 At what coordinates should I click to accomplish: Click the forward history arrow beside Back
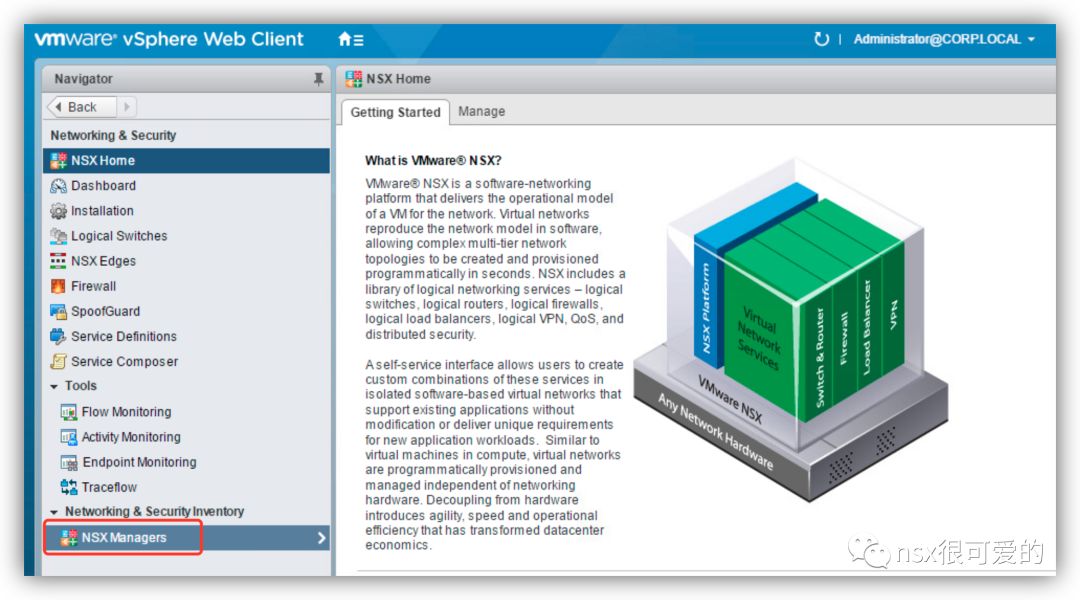(127, 107)
